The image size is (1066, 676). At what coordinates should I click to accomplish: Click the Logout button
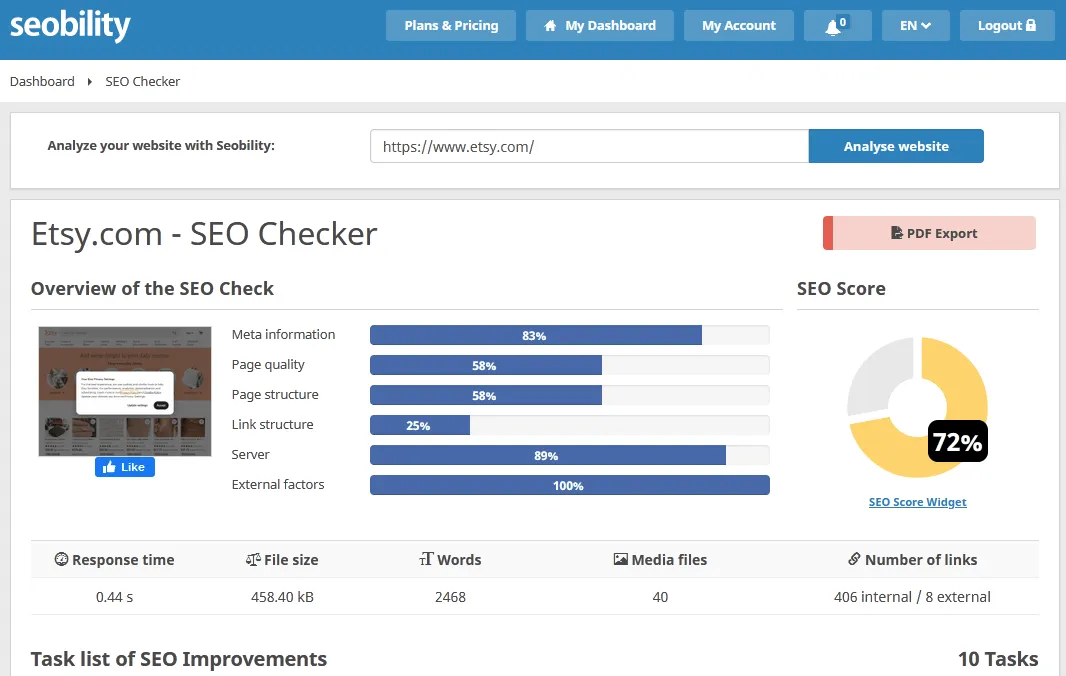(1006, 26)
